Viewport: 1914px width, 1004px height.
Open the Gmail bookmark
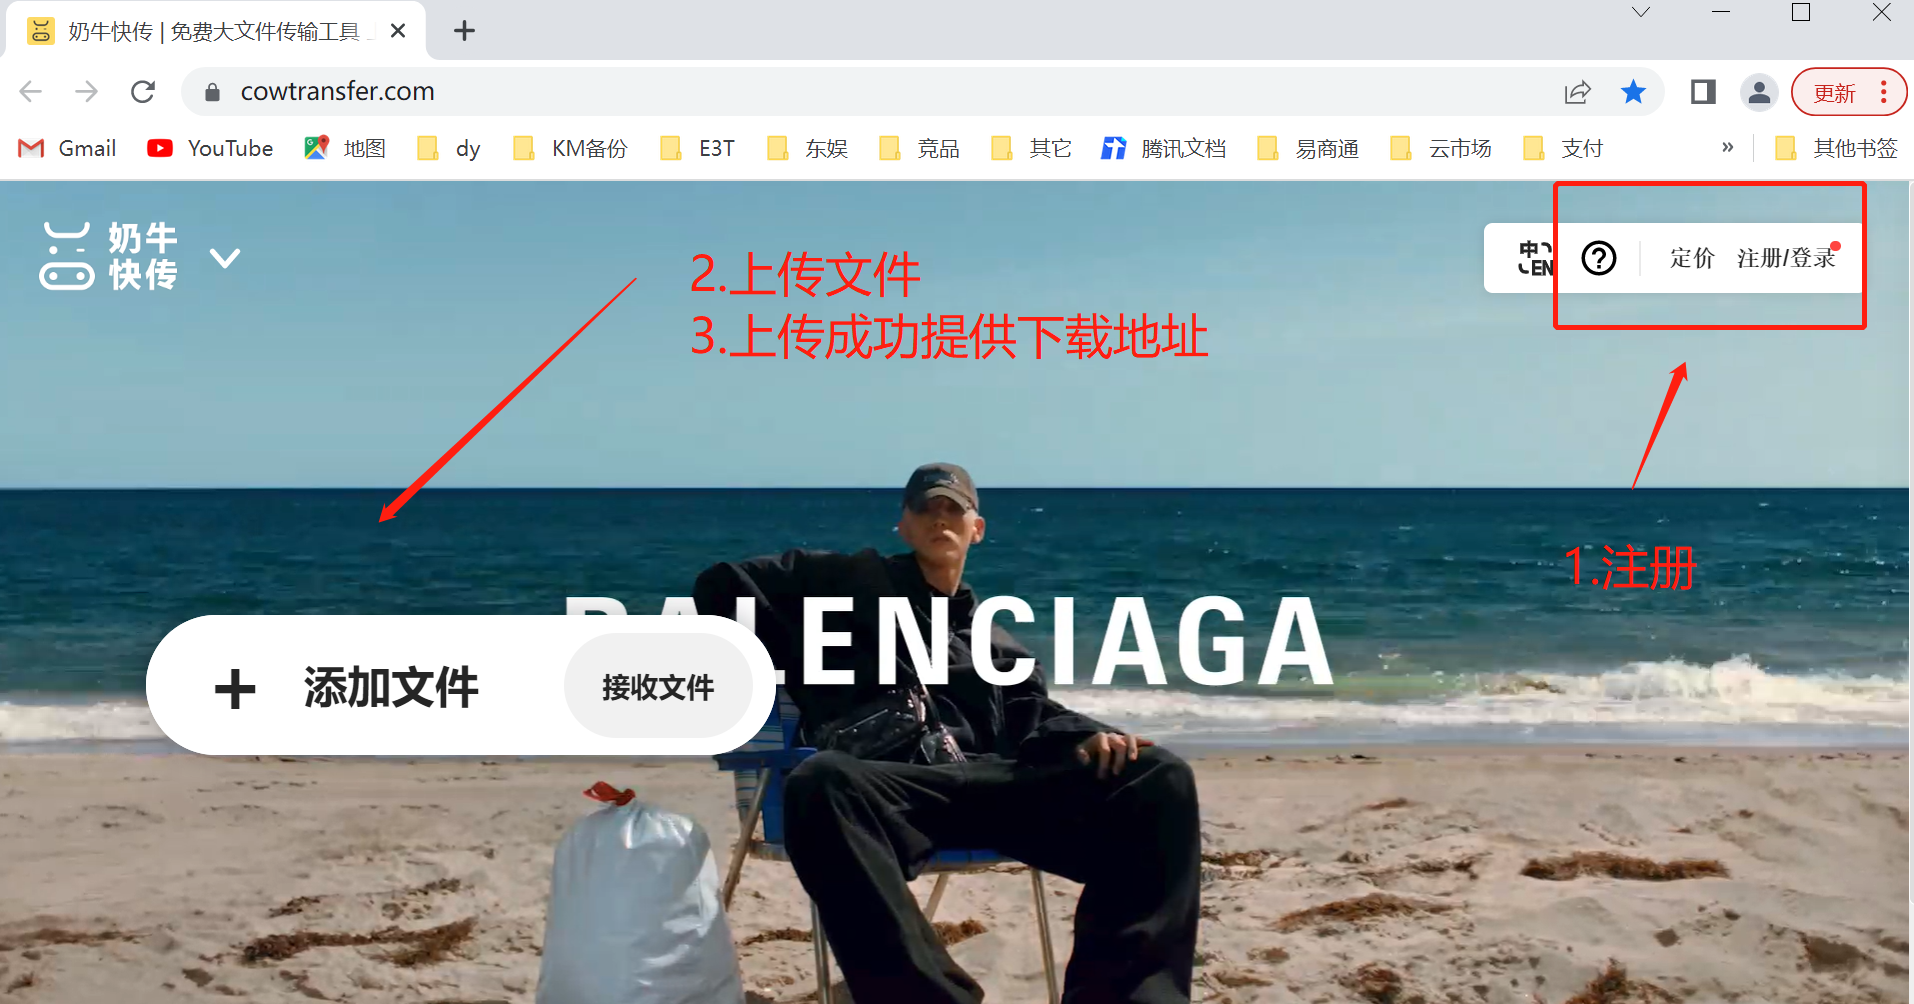(x=68, y=148)
